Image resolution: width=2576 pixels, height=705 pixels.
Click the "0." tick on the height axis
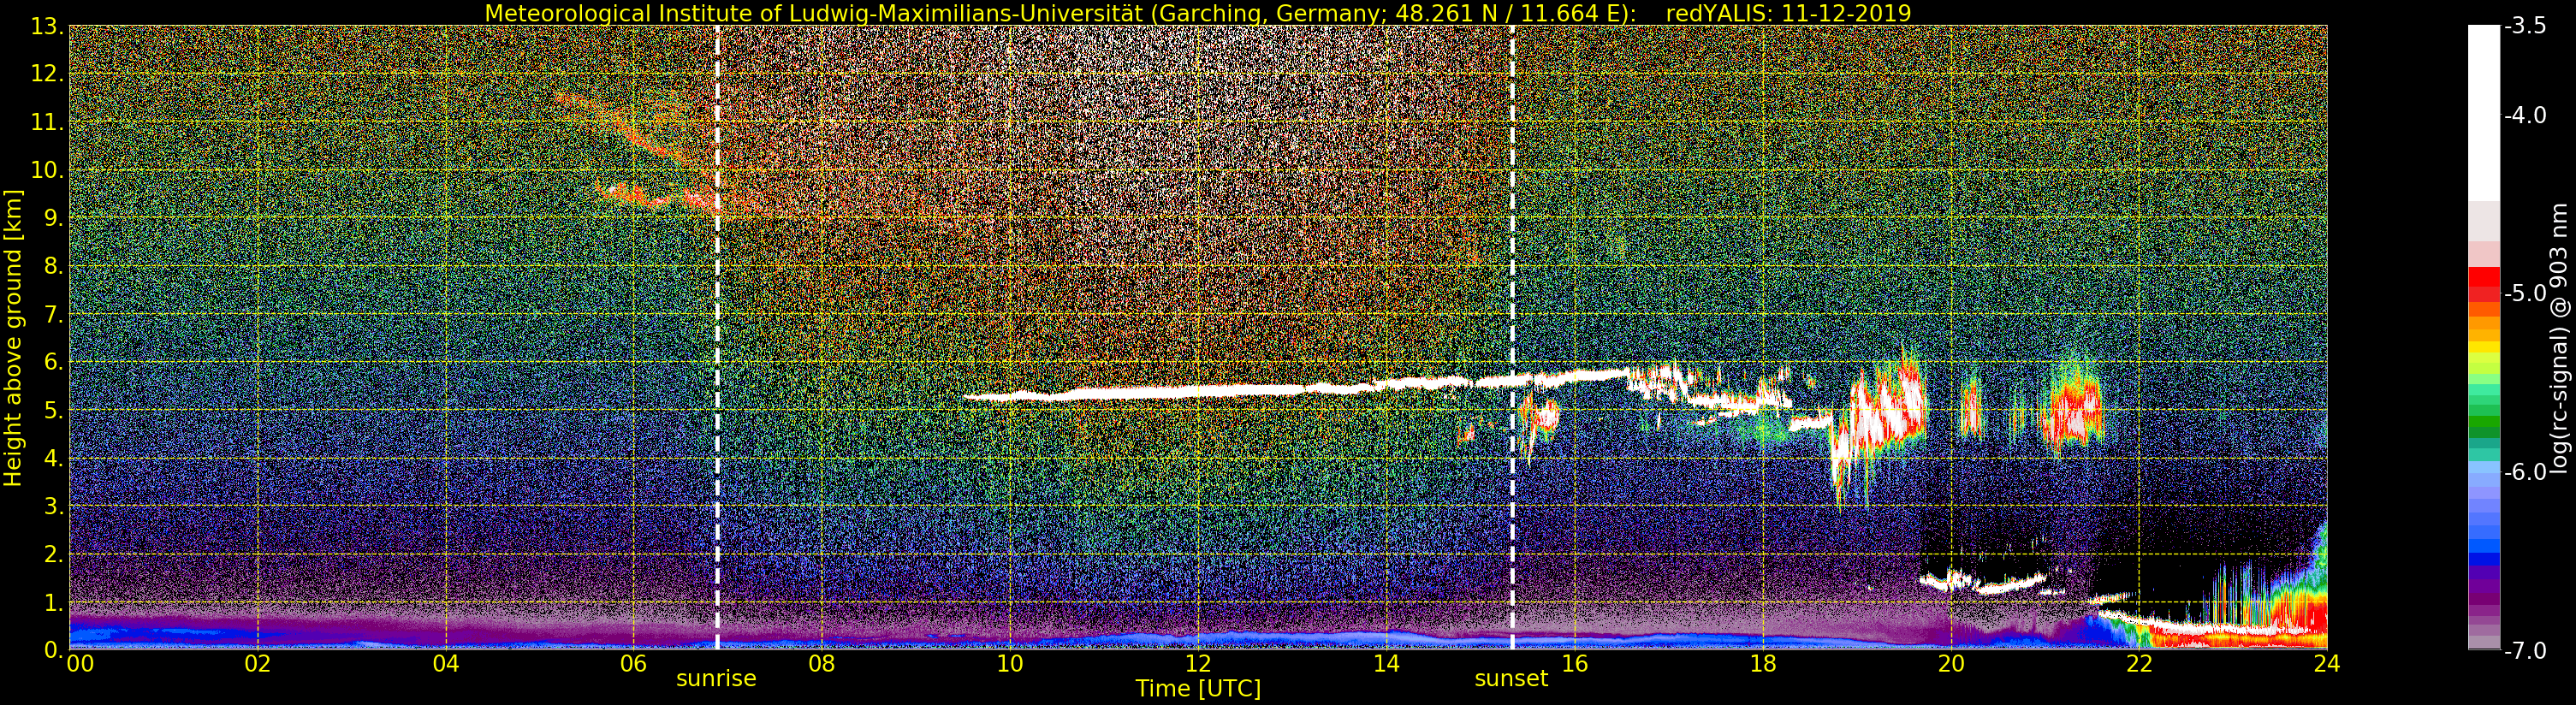(54, 650)
